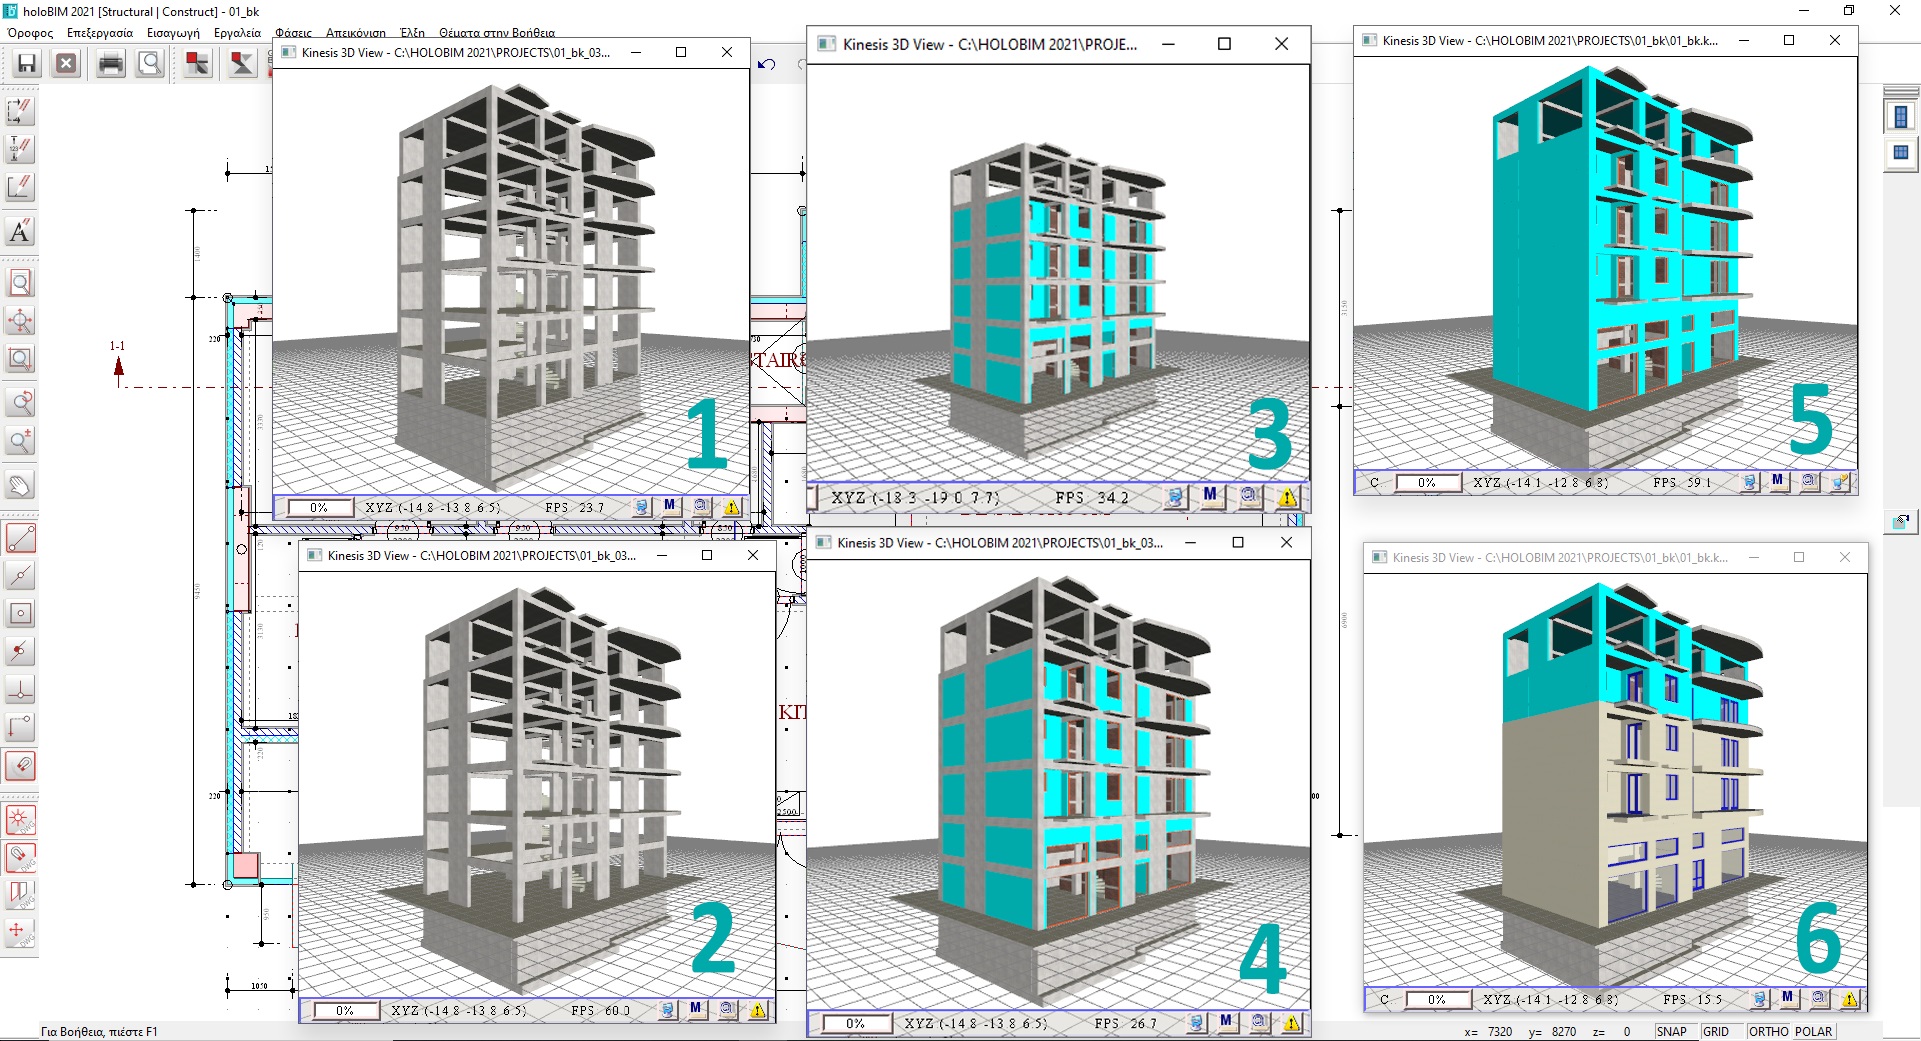1921x1041 pixels.
Task: Open the Εργαλεία menu
Action: coord(237,33)
